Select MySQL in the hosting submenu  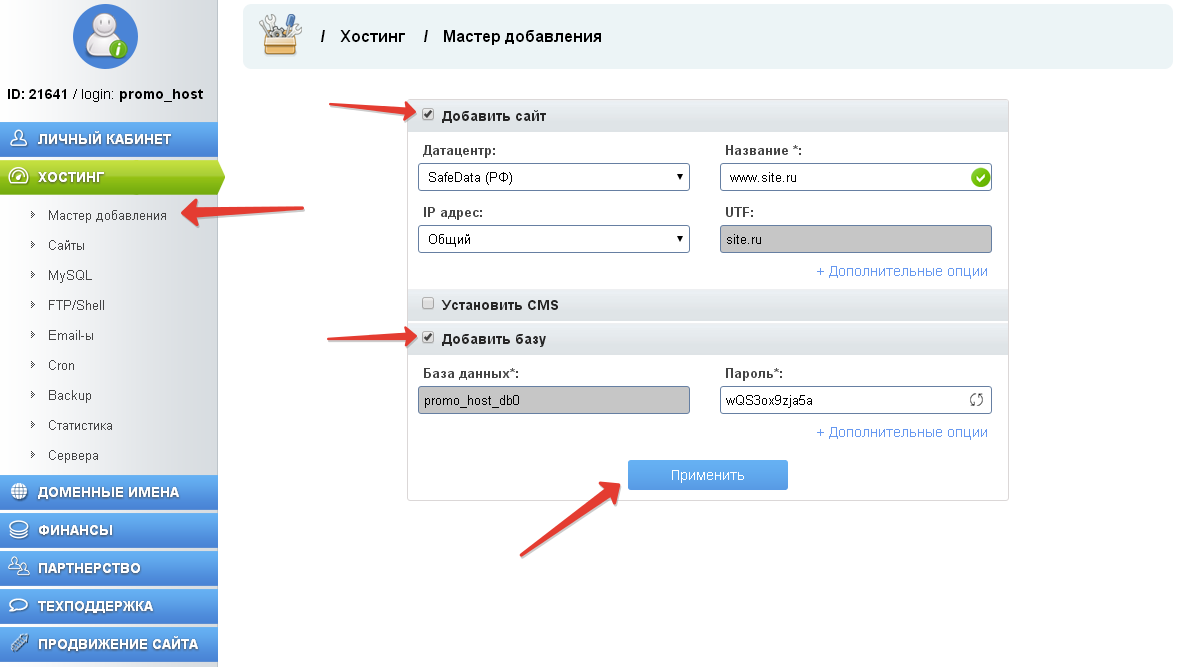(70, 275)
